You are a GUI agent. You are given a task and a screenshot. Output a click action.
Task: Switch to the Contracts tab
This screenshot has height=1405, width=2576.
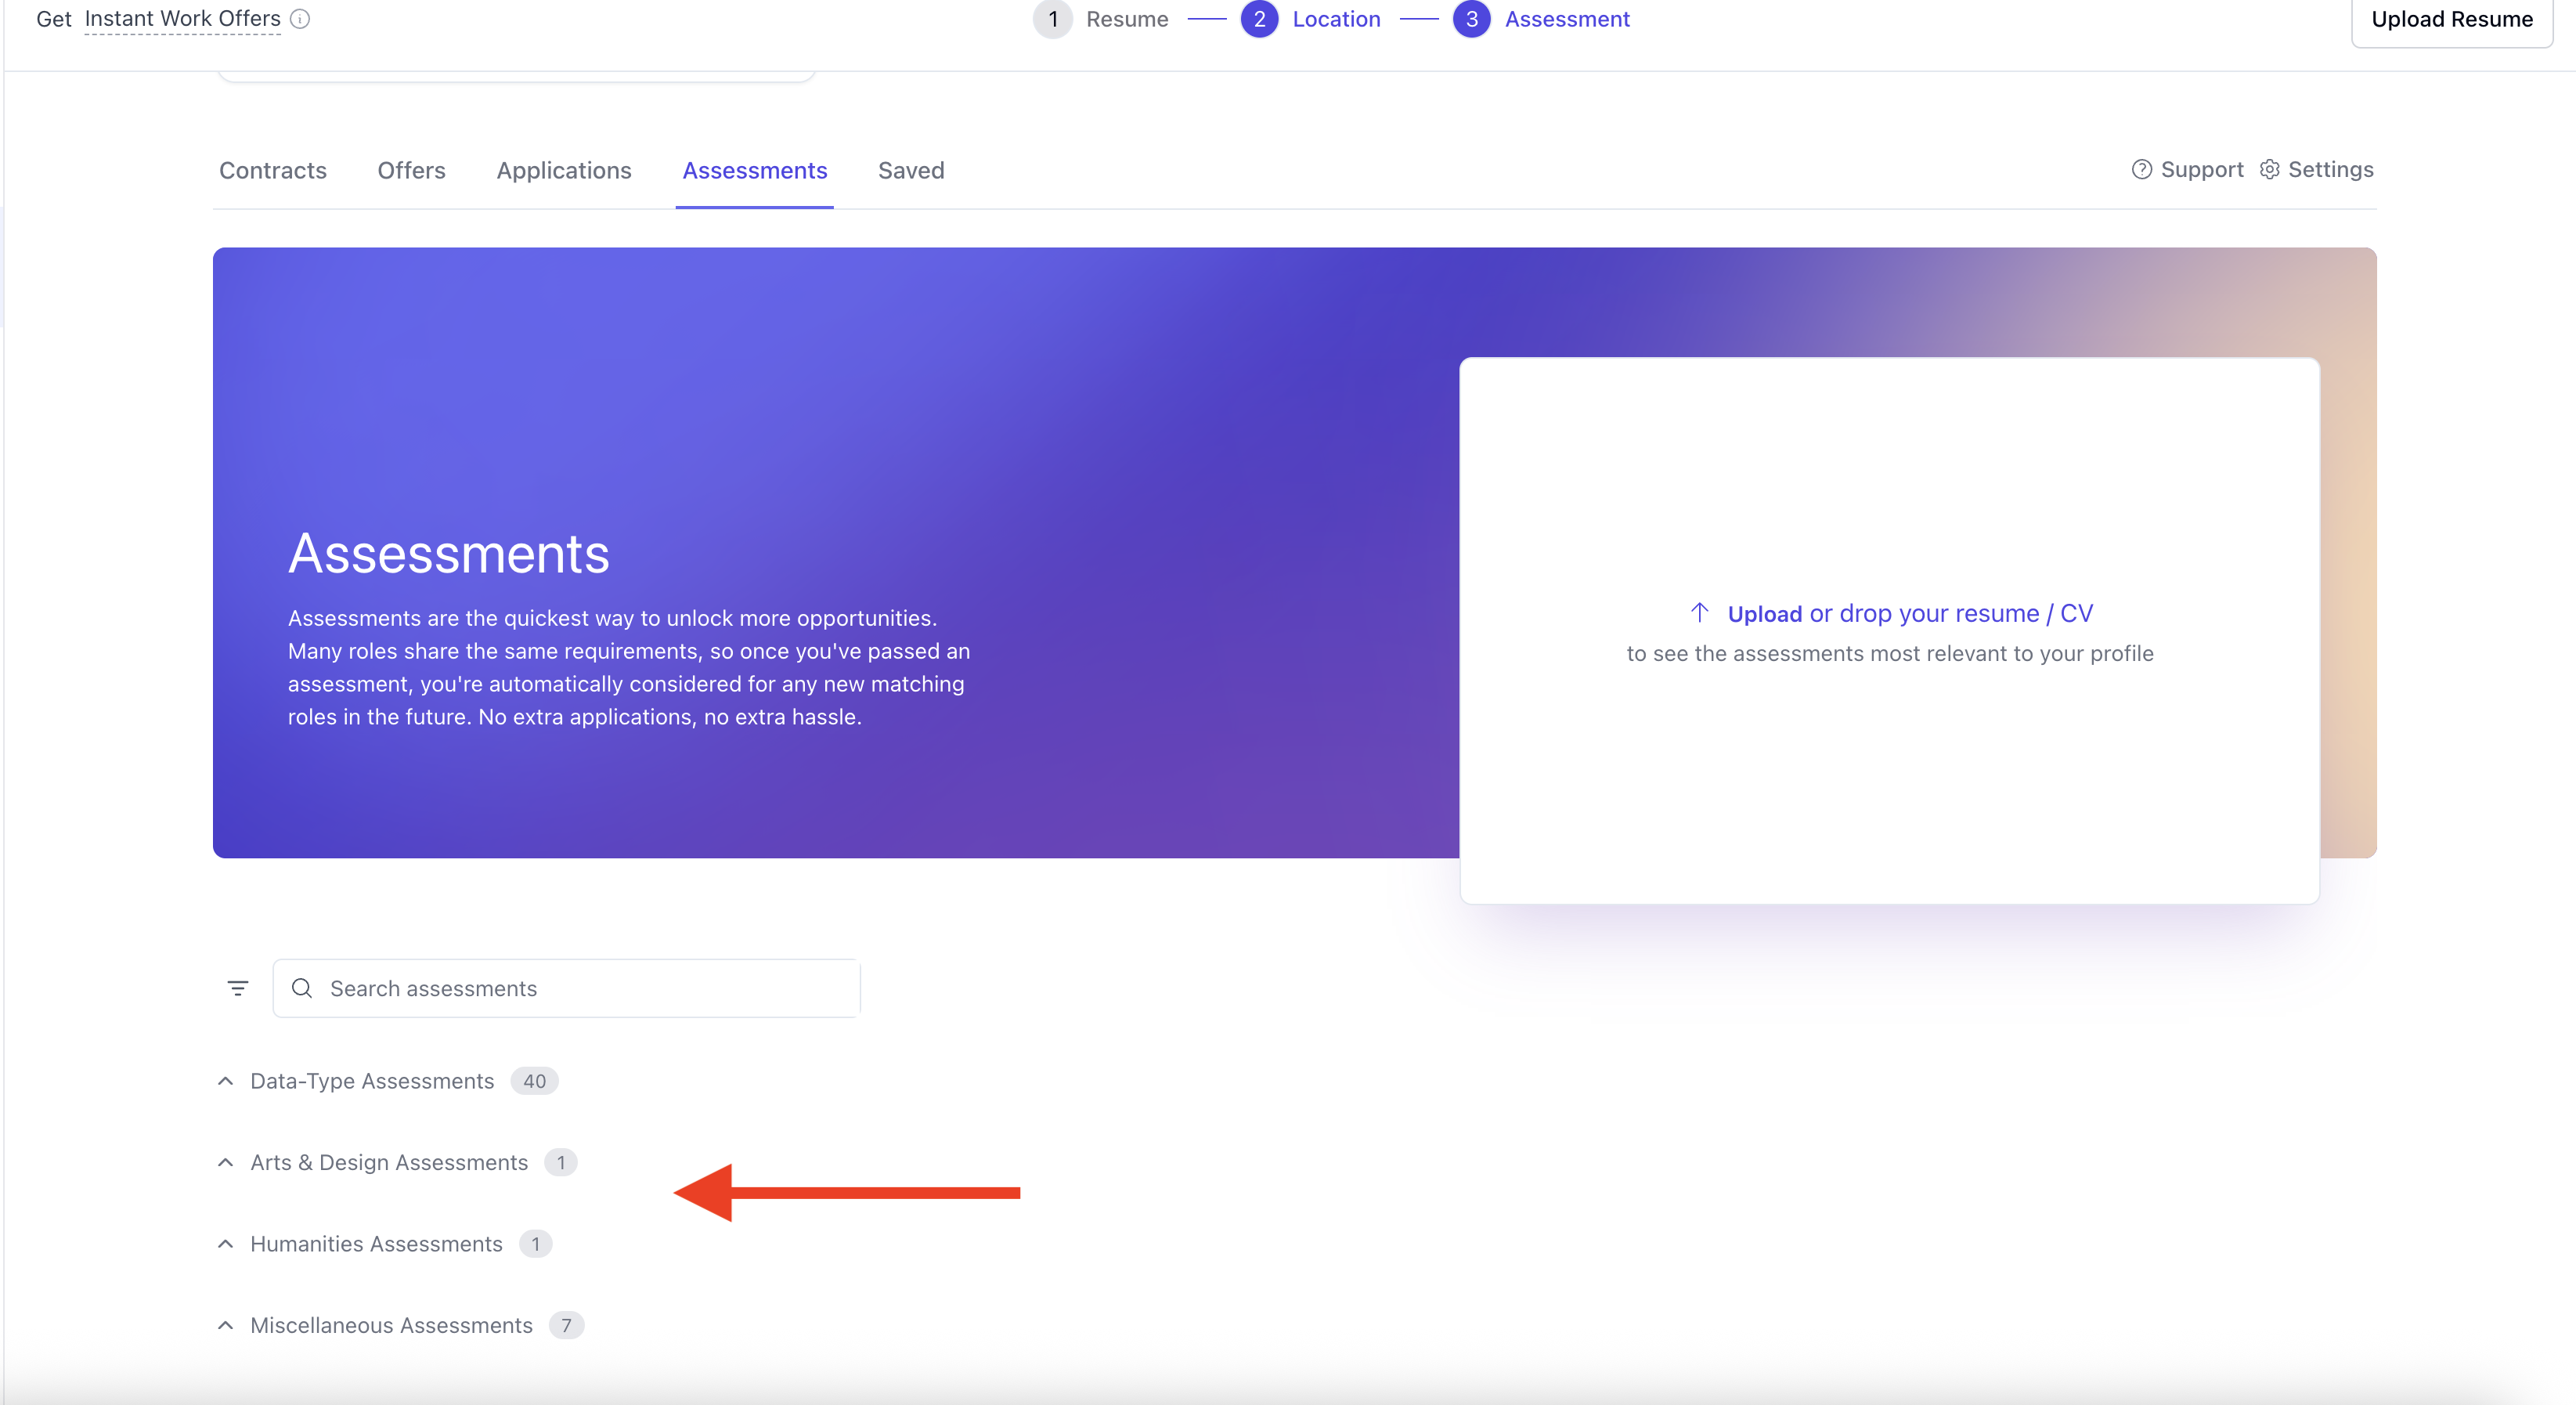tap(273, 171)
